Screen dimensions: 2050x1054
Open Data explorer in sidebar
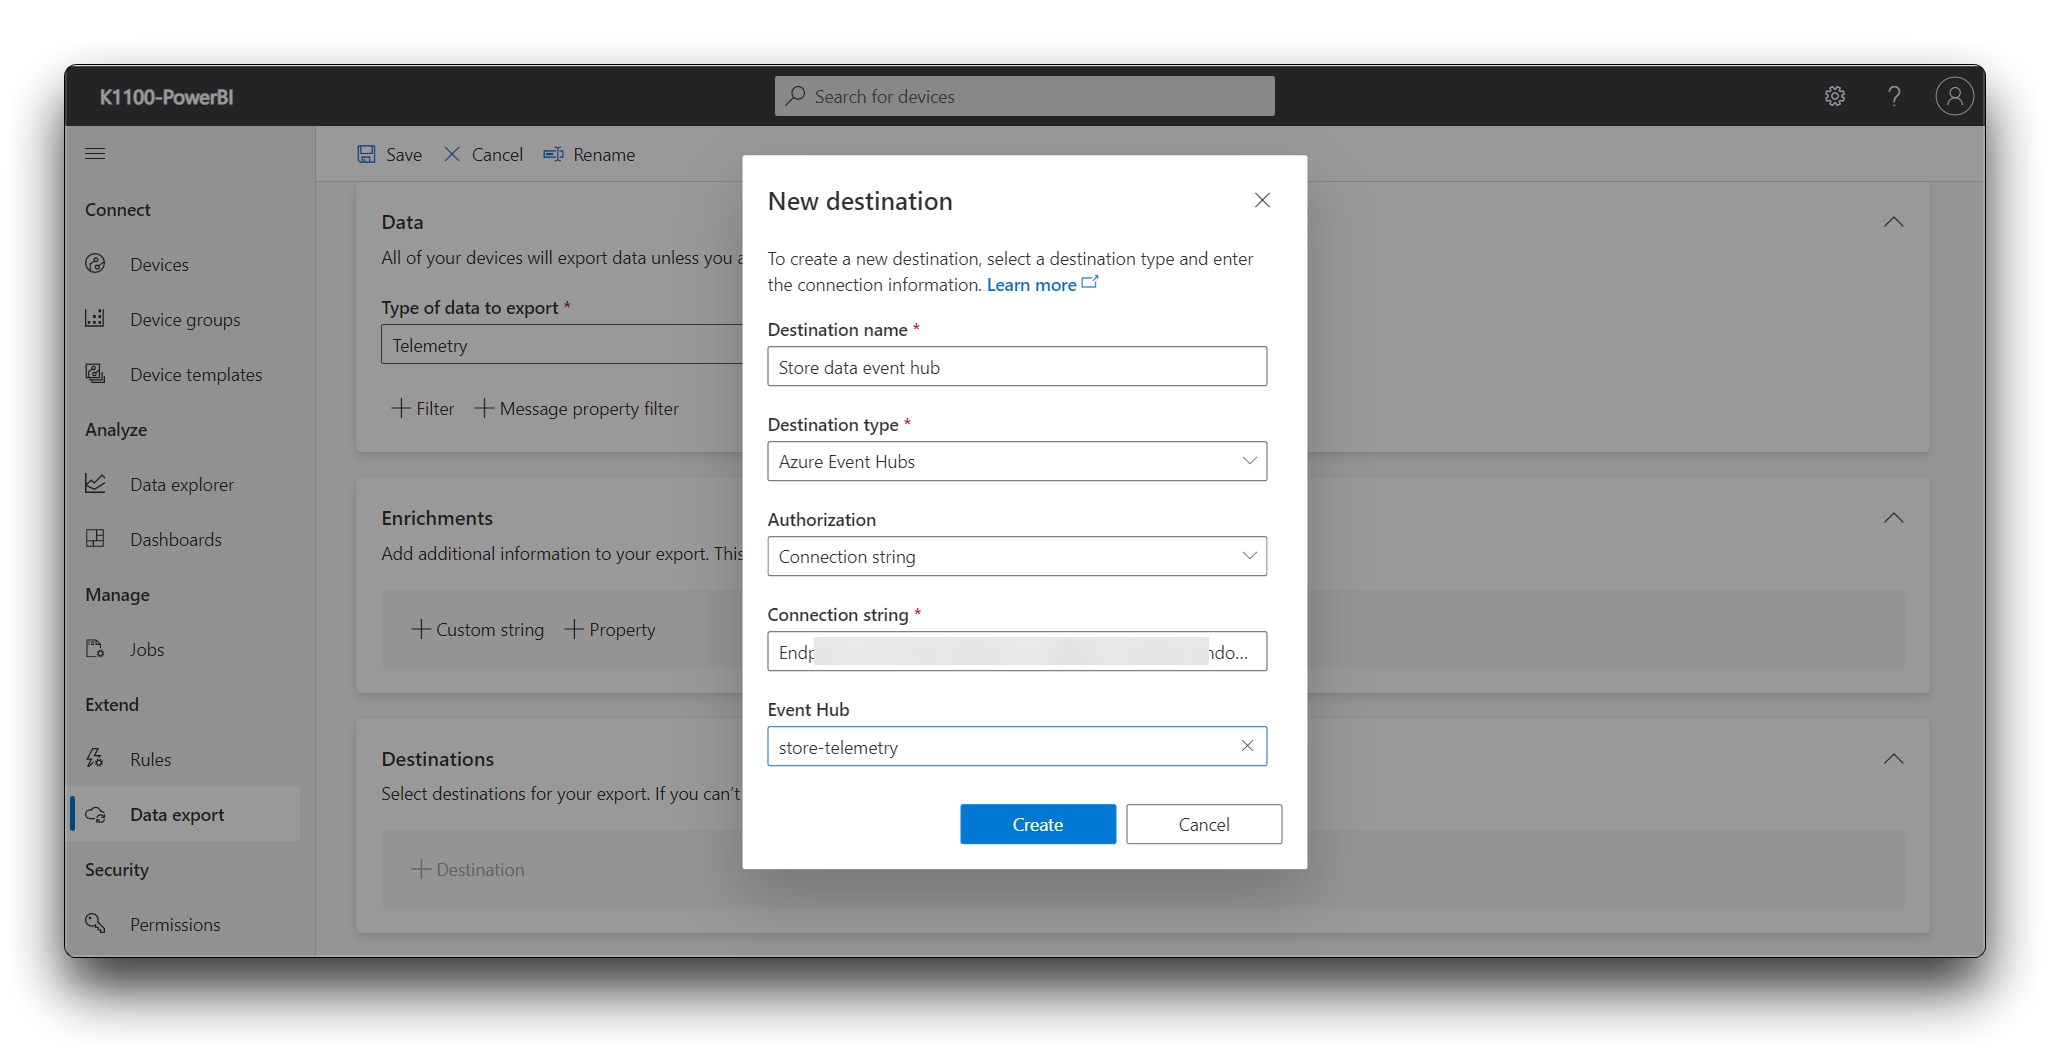click(182, 484)
